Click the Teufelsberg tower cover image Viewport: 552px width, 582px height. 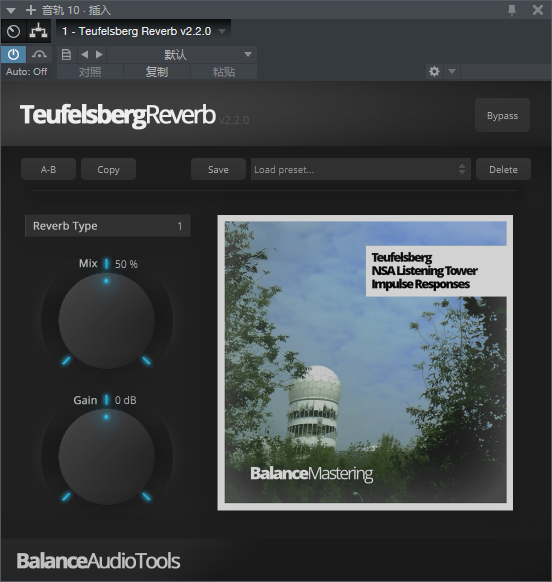point(365,363)
